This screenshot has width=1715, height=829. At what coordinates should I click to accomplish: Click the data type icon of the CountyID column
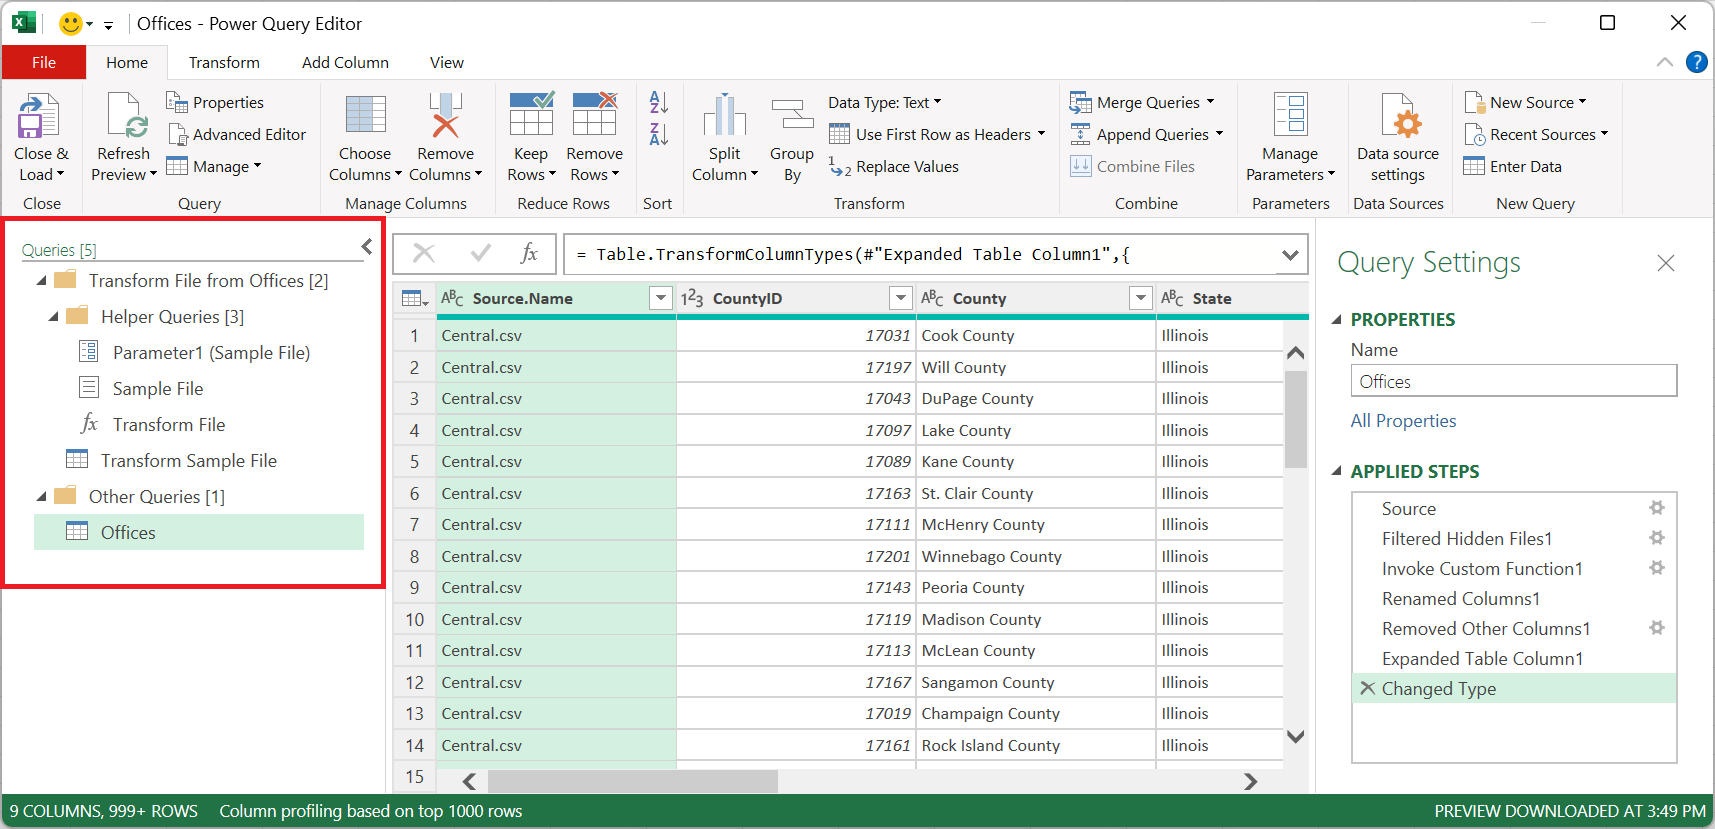click(x=692, y=298)
